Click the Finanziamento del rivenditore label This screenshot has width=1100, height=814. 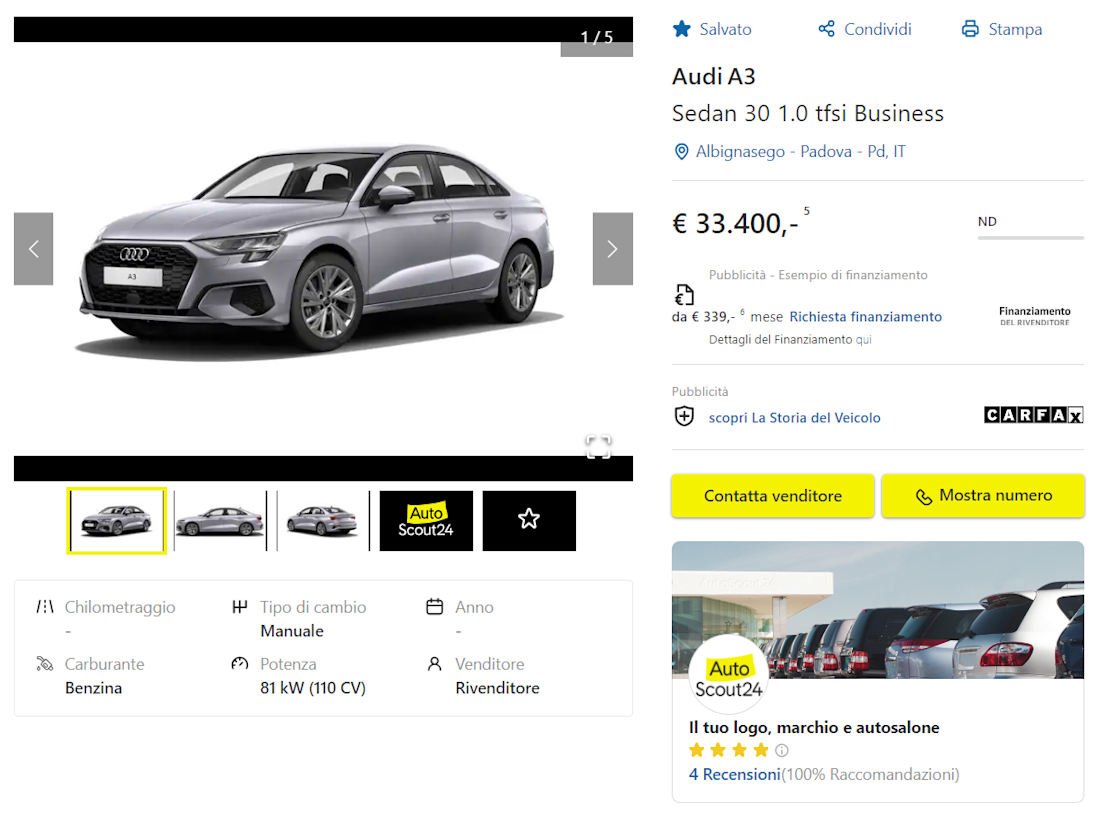1035,316
